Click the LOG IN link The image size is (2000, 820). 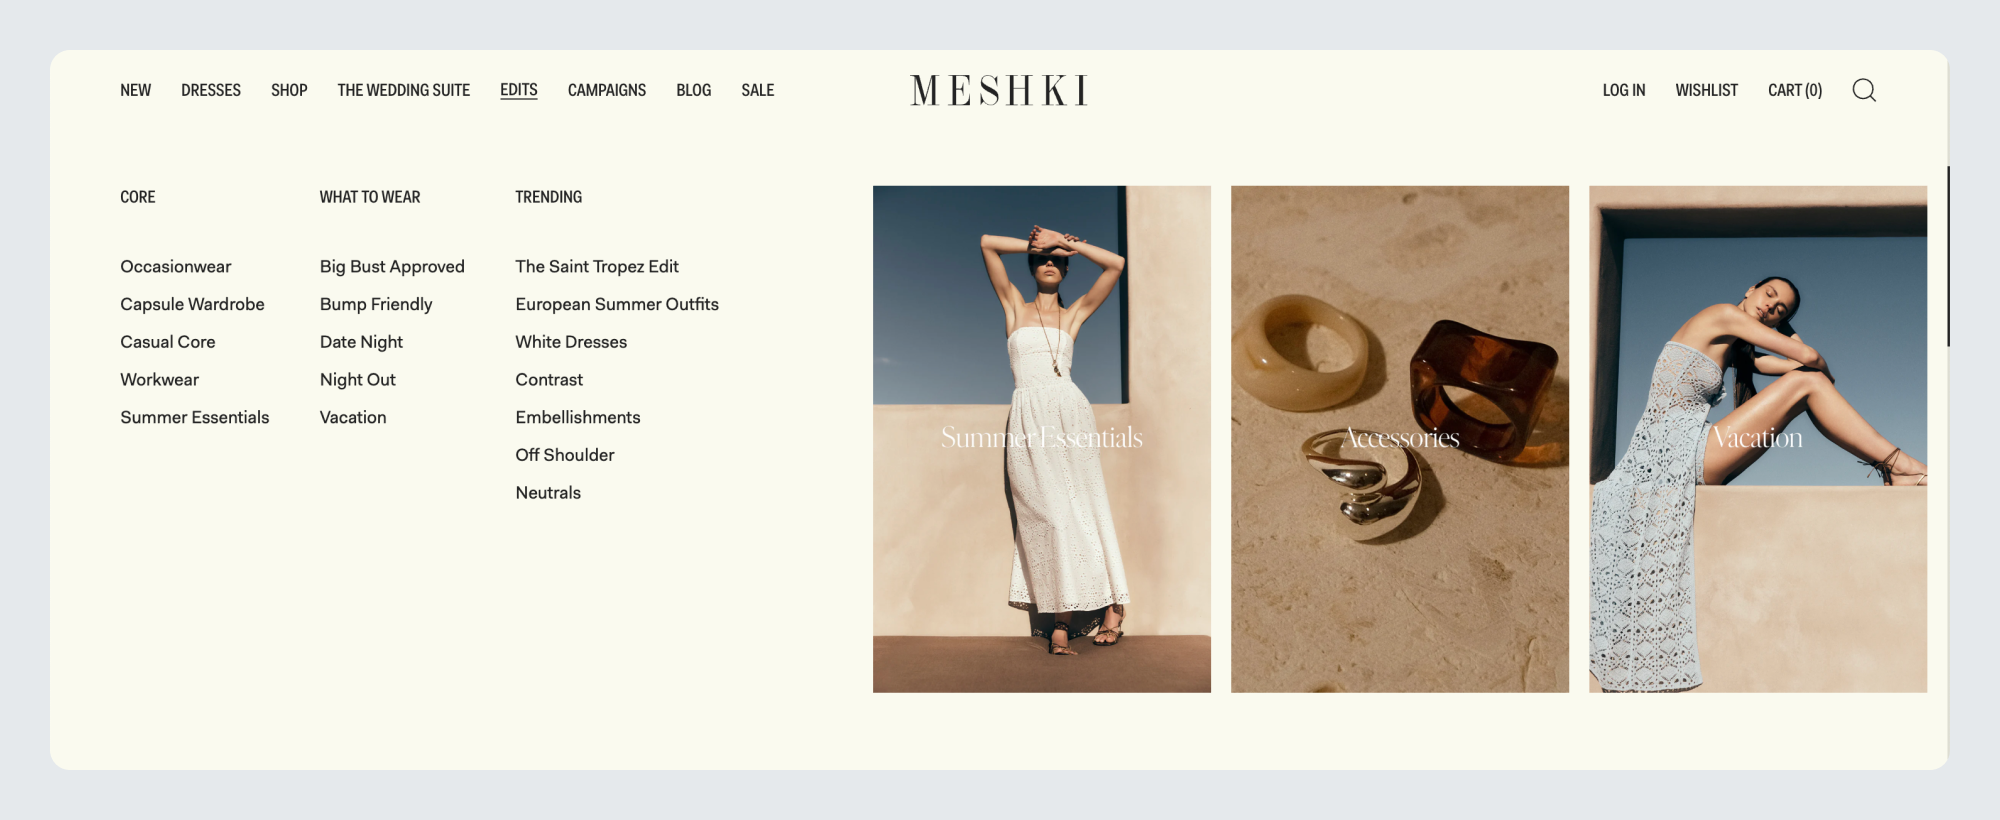(x=1624, y=90)
